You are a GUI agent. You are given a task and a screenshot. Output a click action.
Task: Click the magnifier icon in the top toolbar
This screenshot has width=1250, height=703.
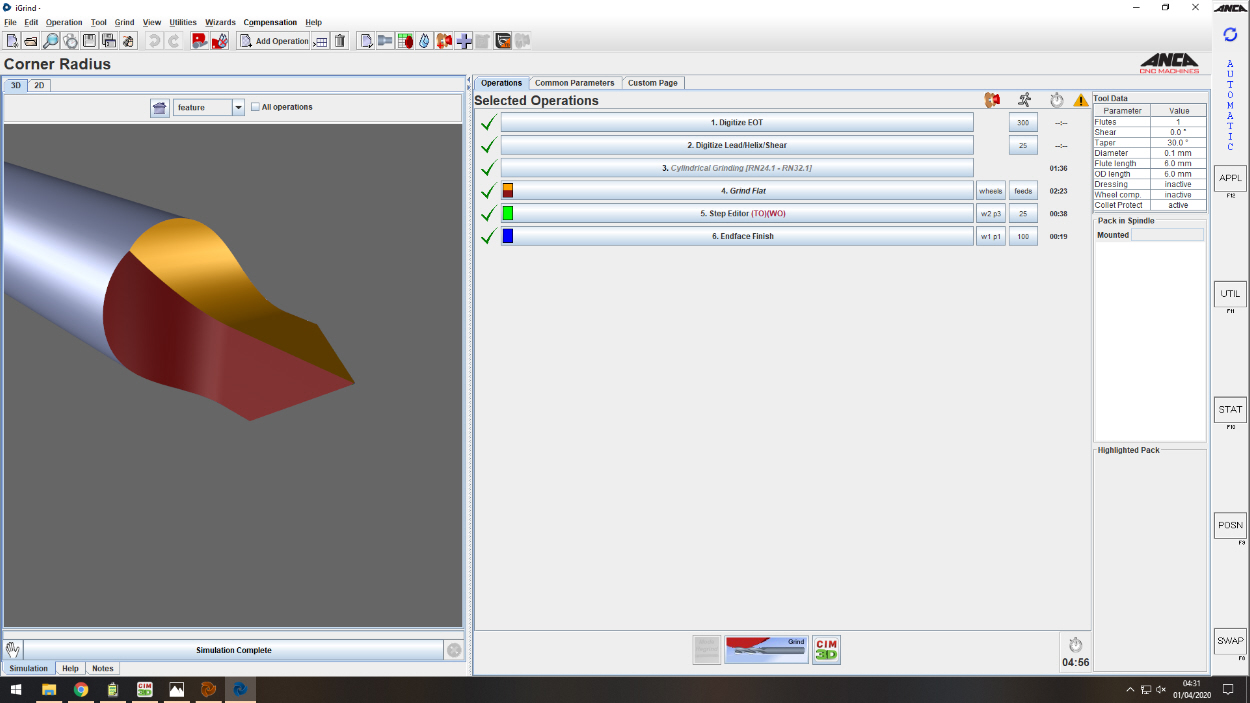click(50, 41)
